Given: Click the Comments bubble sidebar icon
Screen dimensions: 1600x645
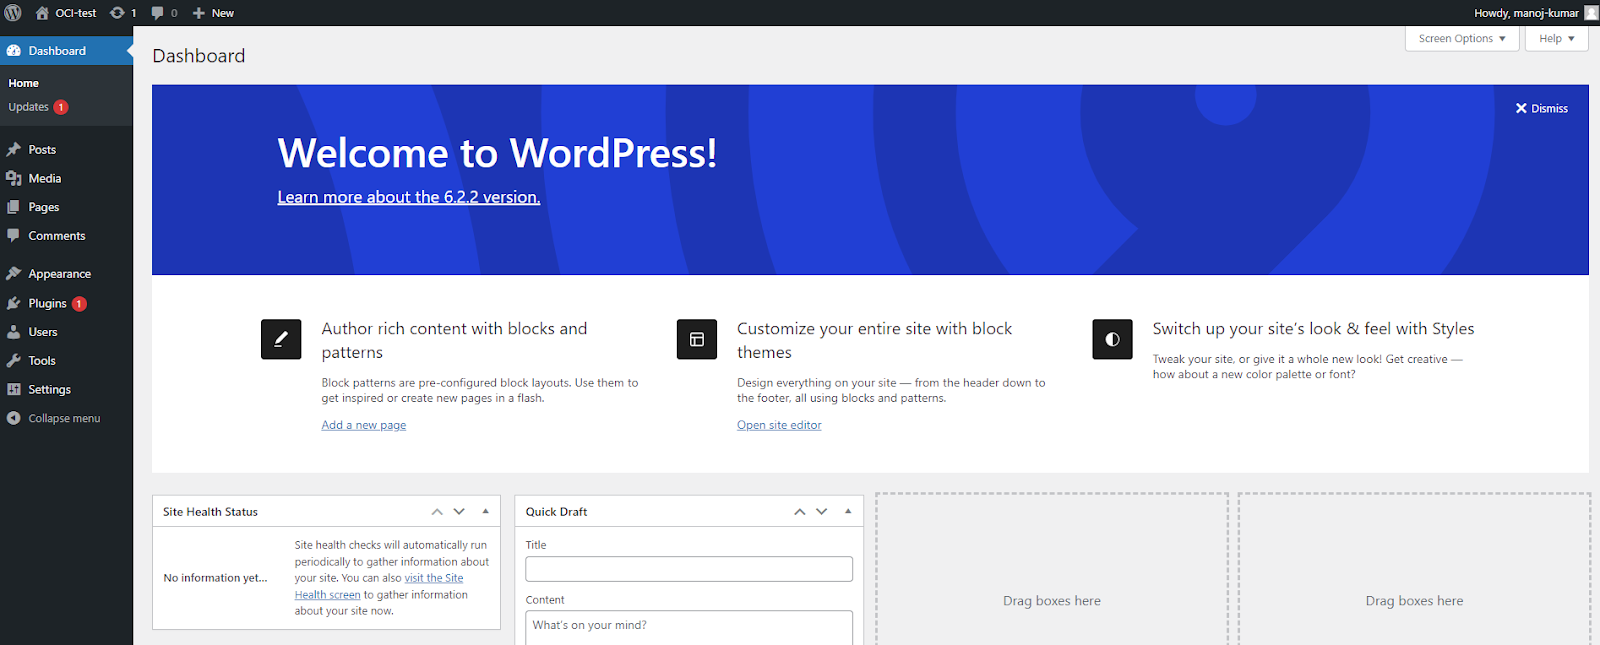Looking at the screenshot, I should click(14, 236).
